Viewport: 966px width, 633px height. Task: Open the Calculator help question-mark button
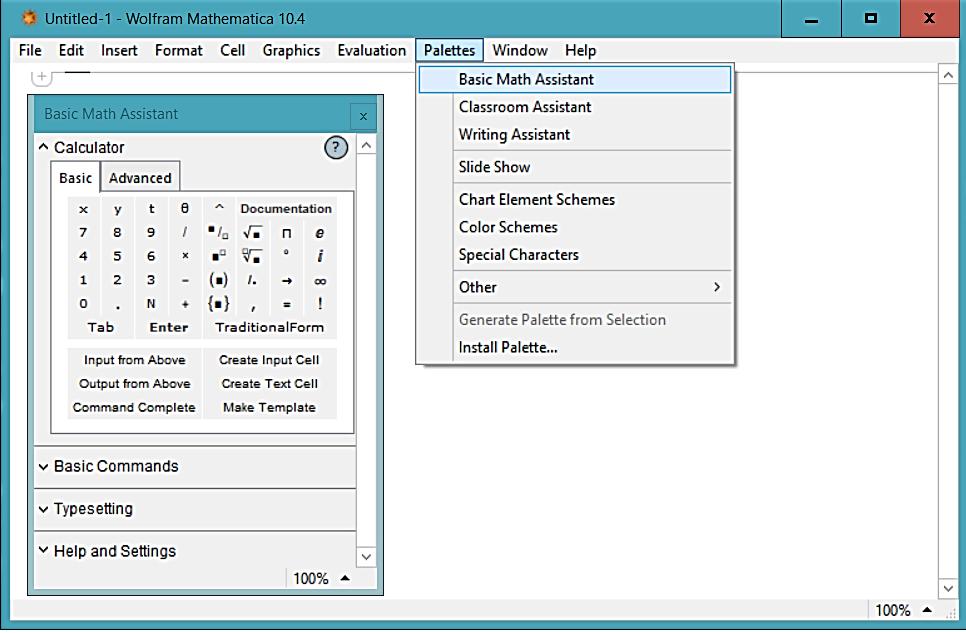coord(336,147)
